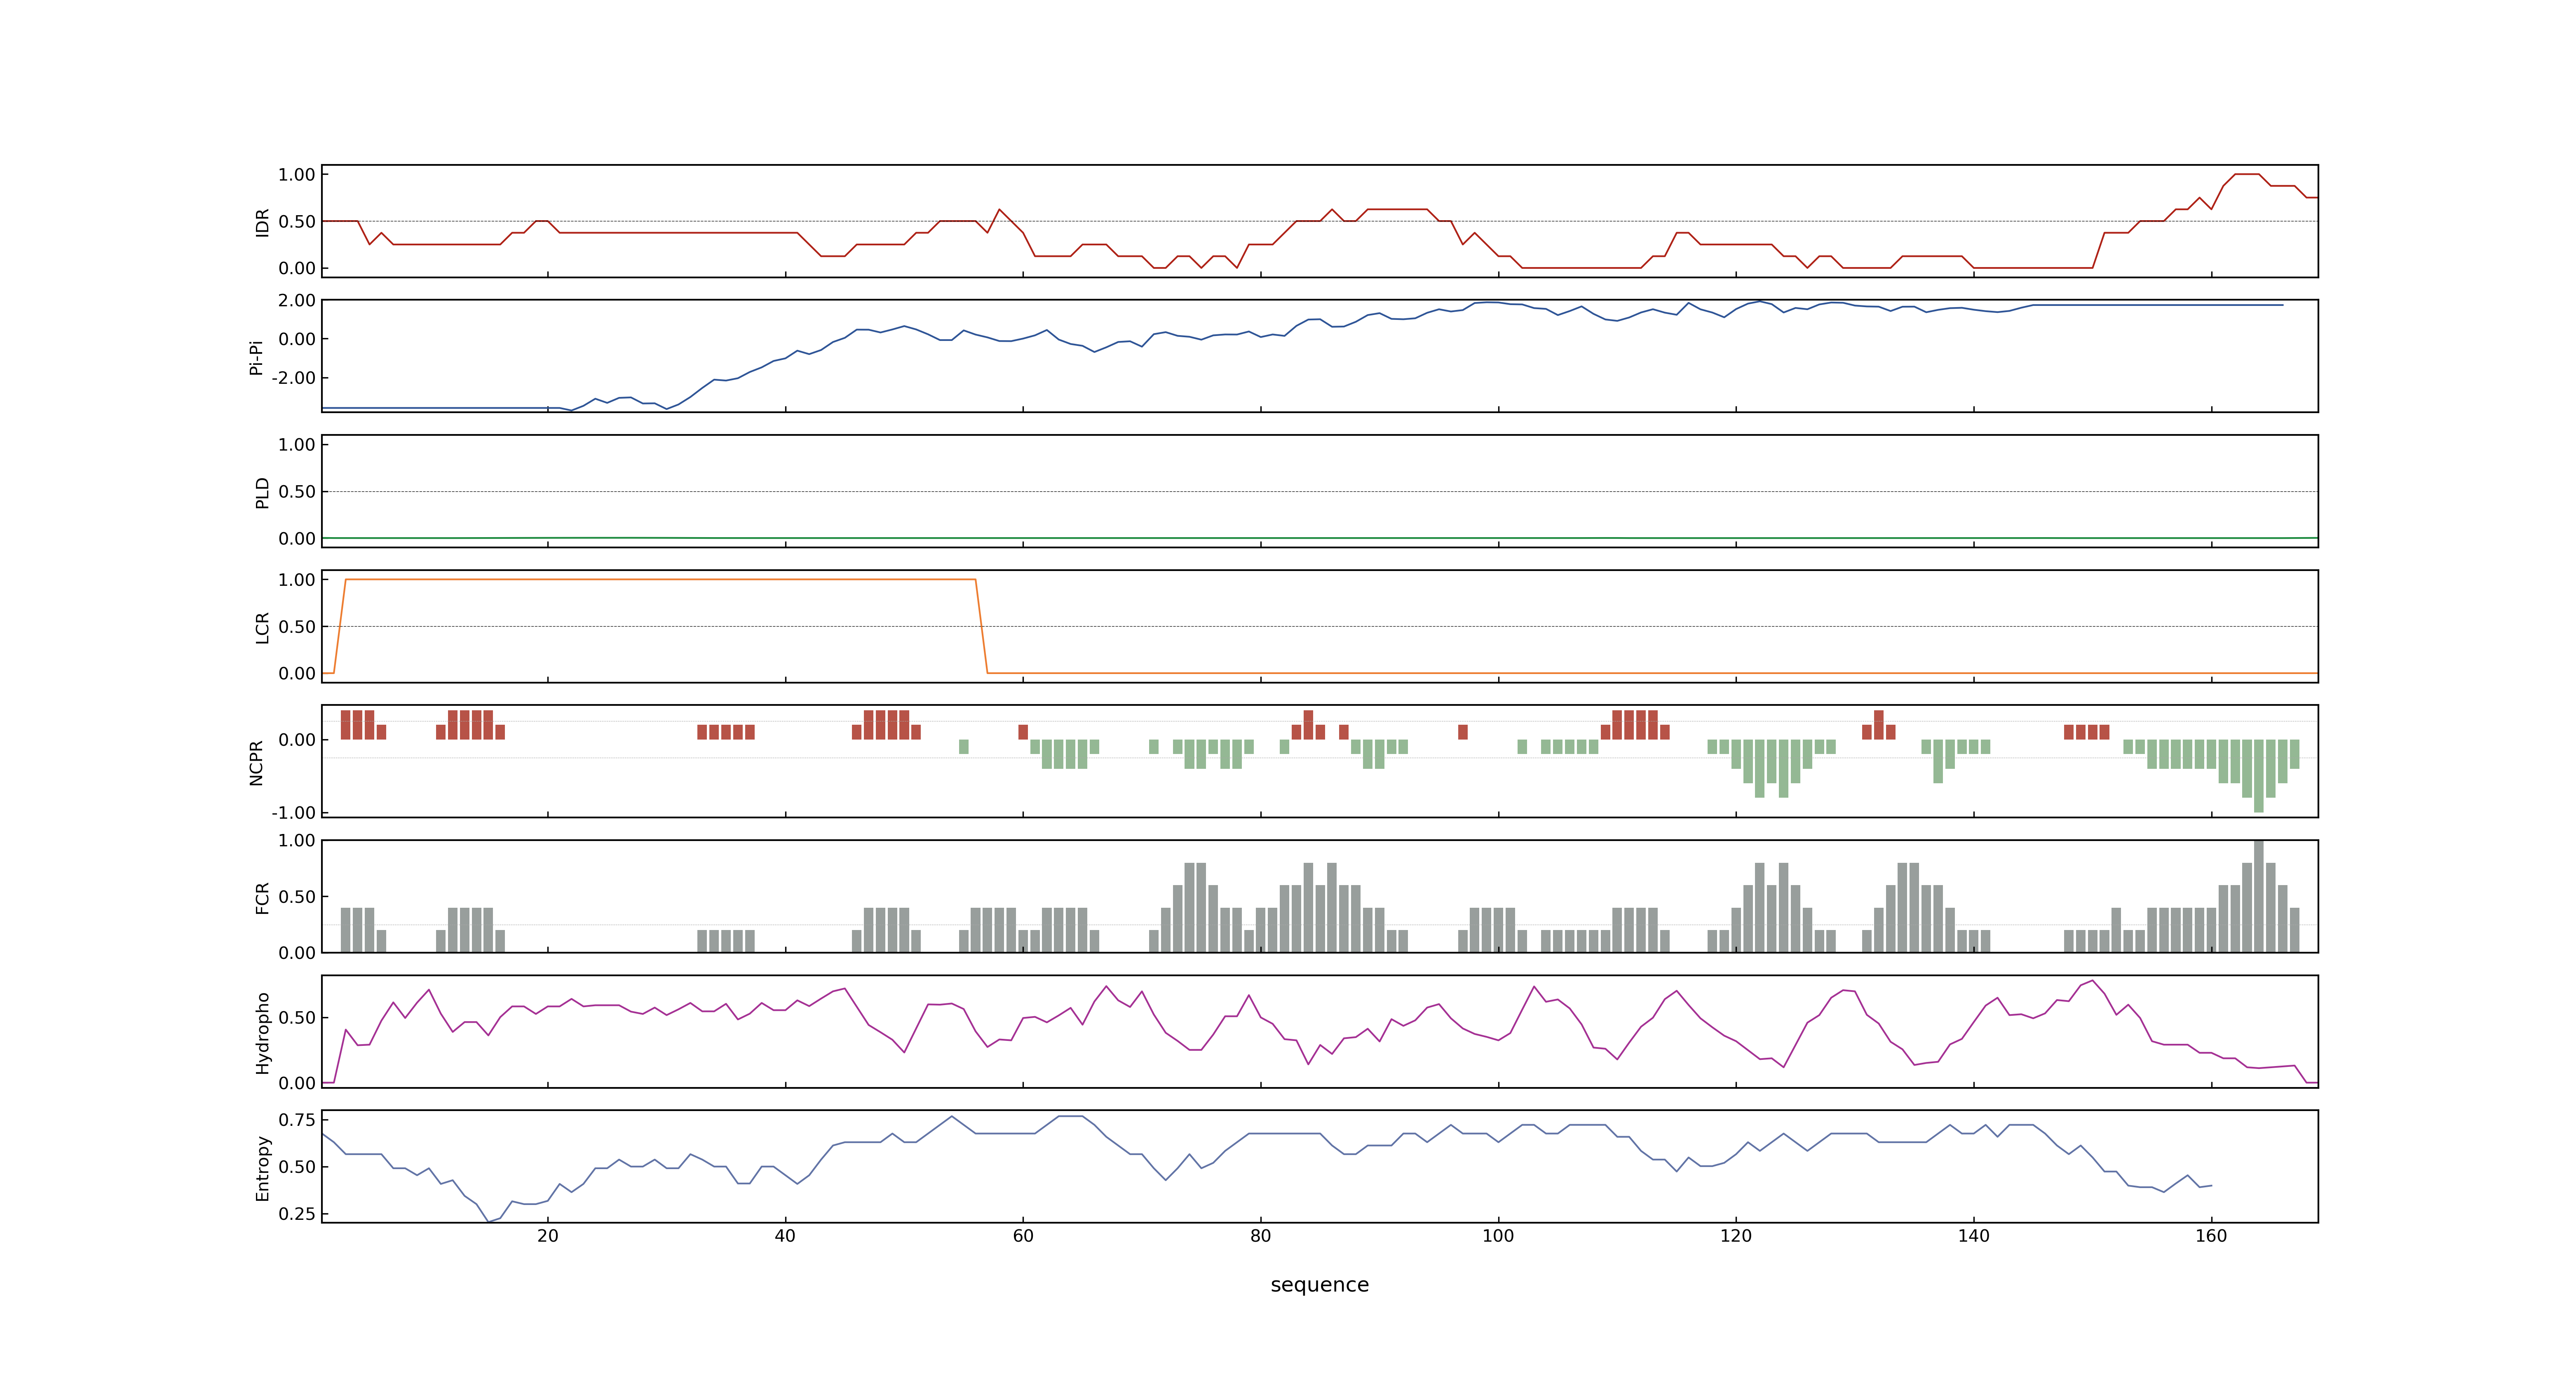Select x-axis tick label "80"
The image size is (2576, 1374).
point(1261,1236)
